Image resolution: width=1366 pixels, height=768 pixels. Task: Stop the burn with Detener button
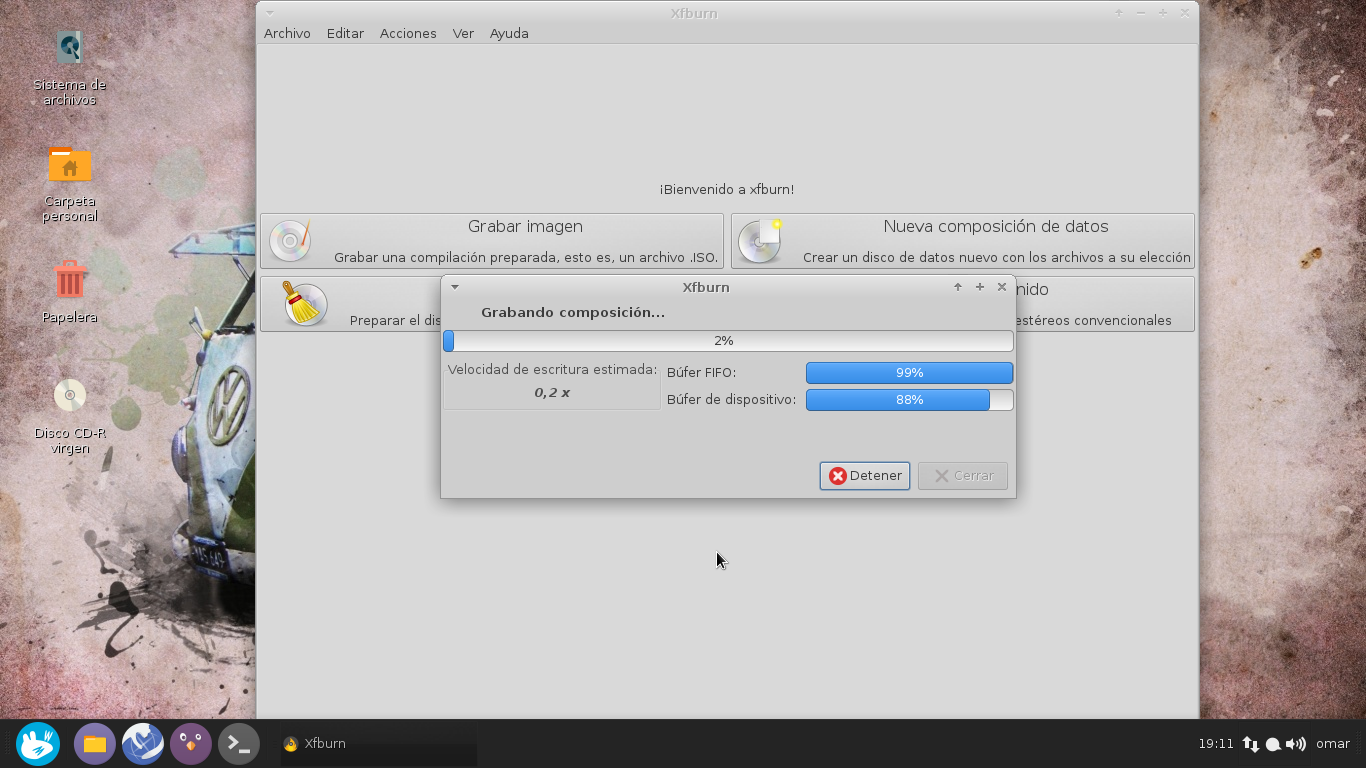pos(865,476)
